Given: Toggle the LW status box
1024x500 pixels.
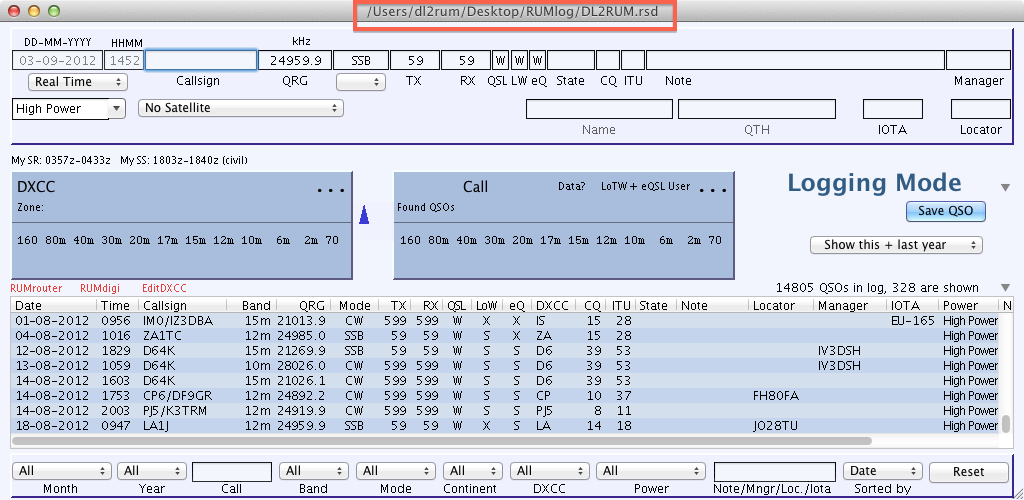Looking at the screenshot, I should click(519, 60).
